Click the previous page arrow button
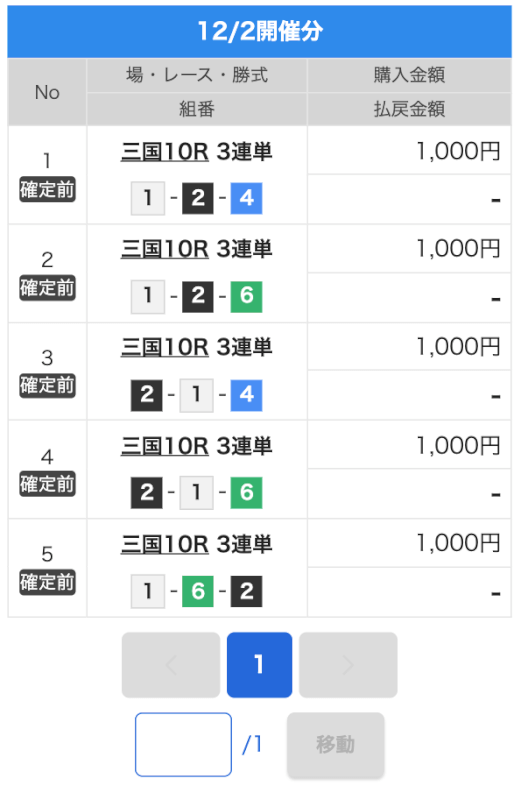 (x=171, y=665)
